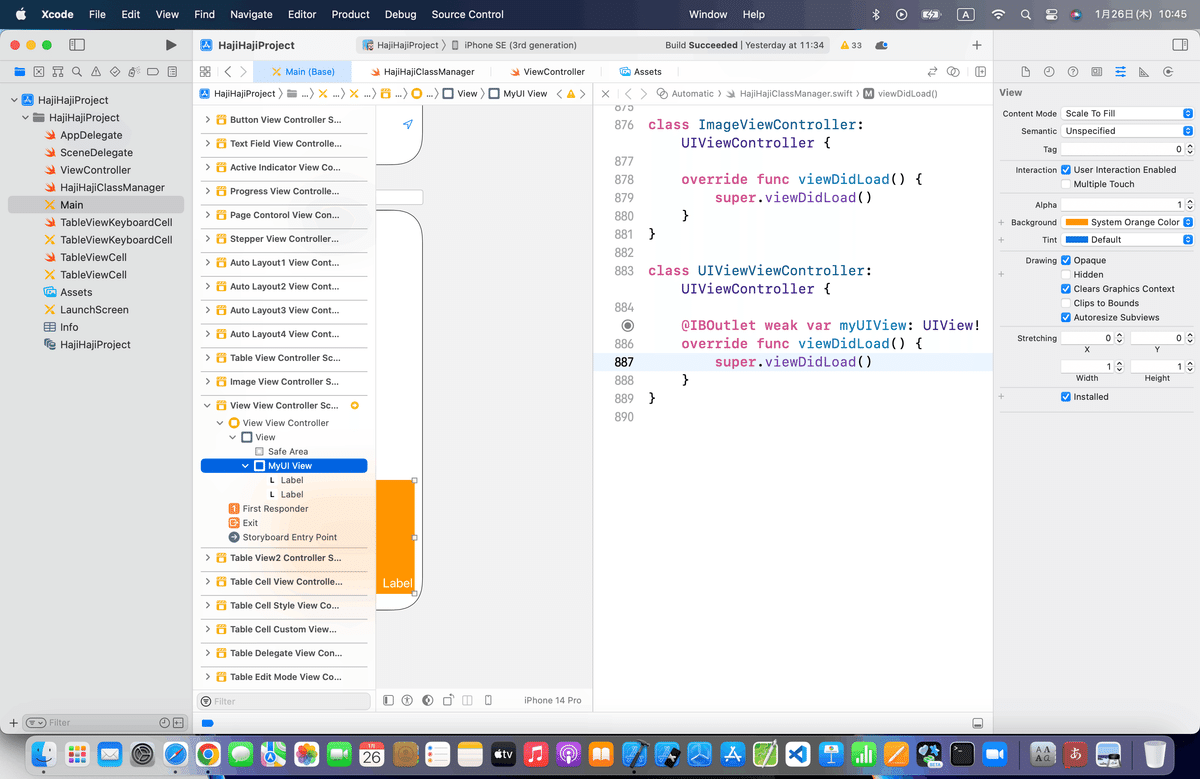The height and width of the screenshot is (779, 1200).
Task: Run the project with the play button
Action: pos(171,45)
